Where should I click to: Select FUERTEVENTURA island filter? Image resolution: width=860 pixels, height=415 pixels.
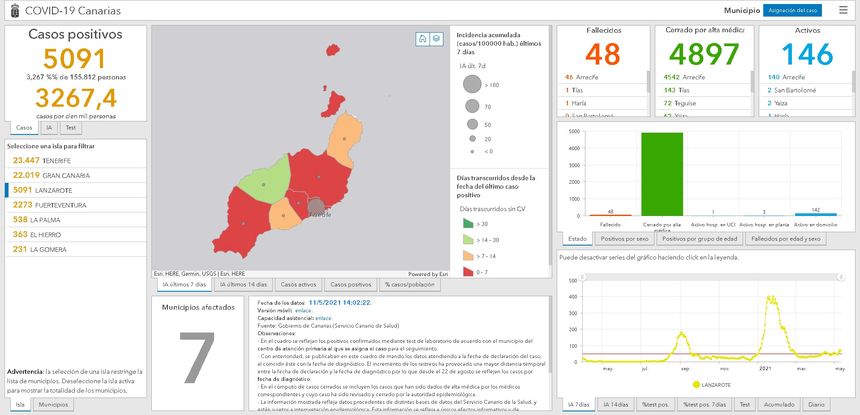tap(50, 205)
